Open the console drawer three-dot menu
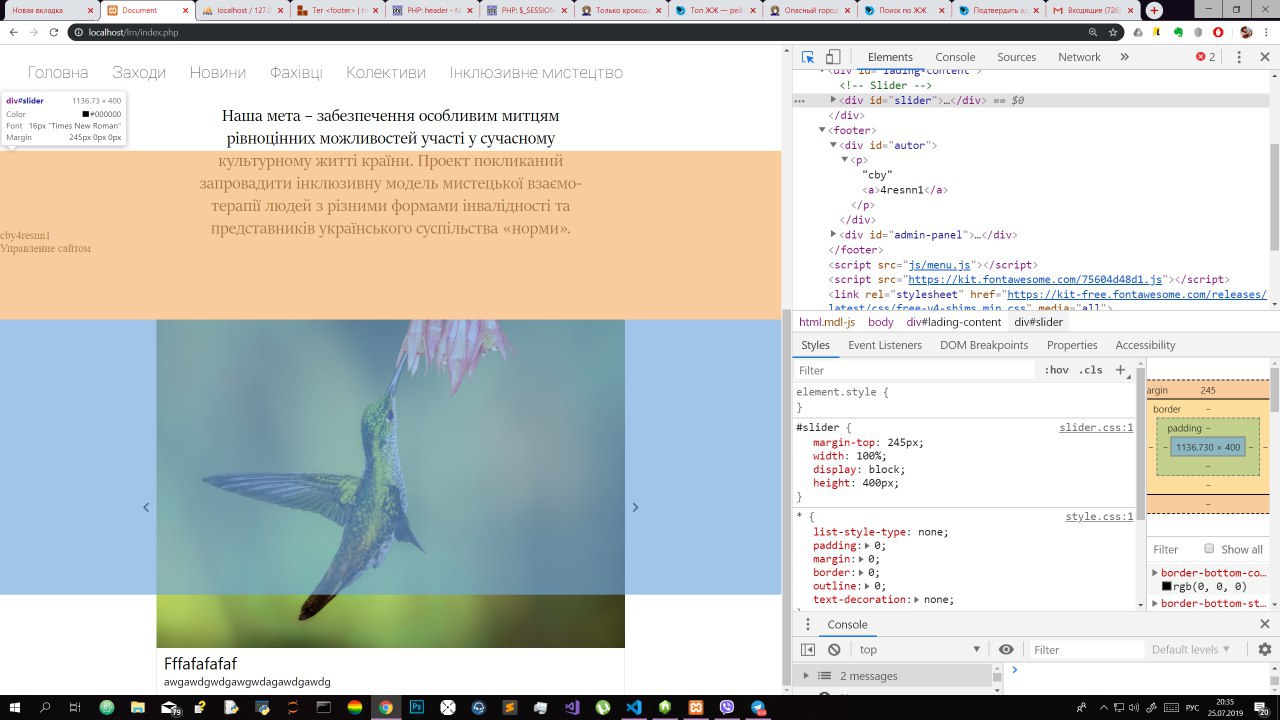 click(808, 624)
